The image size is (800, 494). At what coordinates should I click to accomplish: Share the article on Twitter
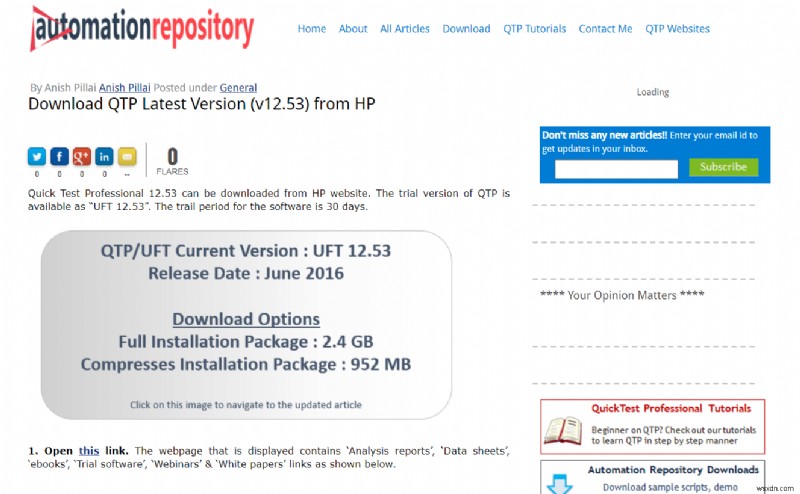pos(37,157)
